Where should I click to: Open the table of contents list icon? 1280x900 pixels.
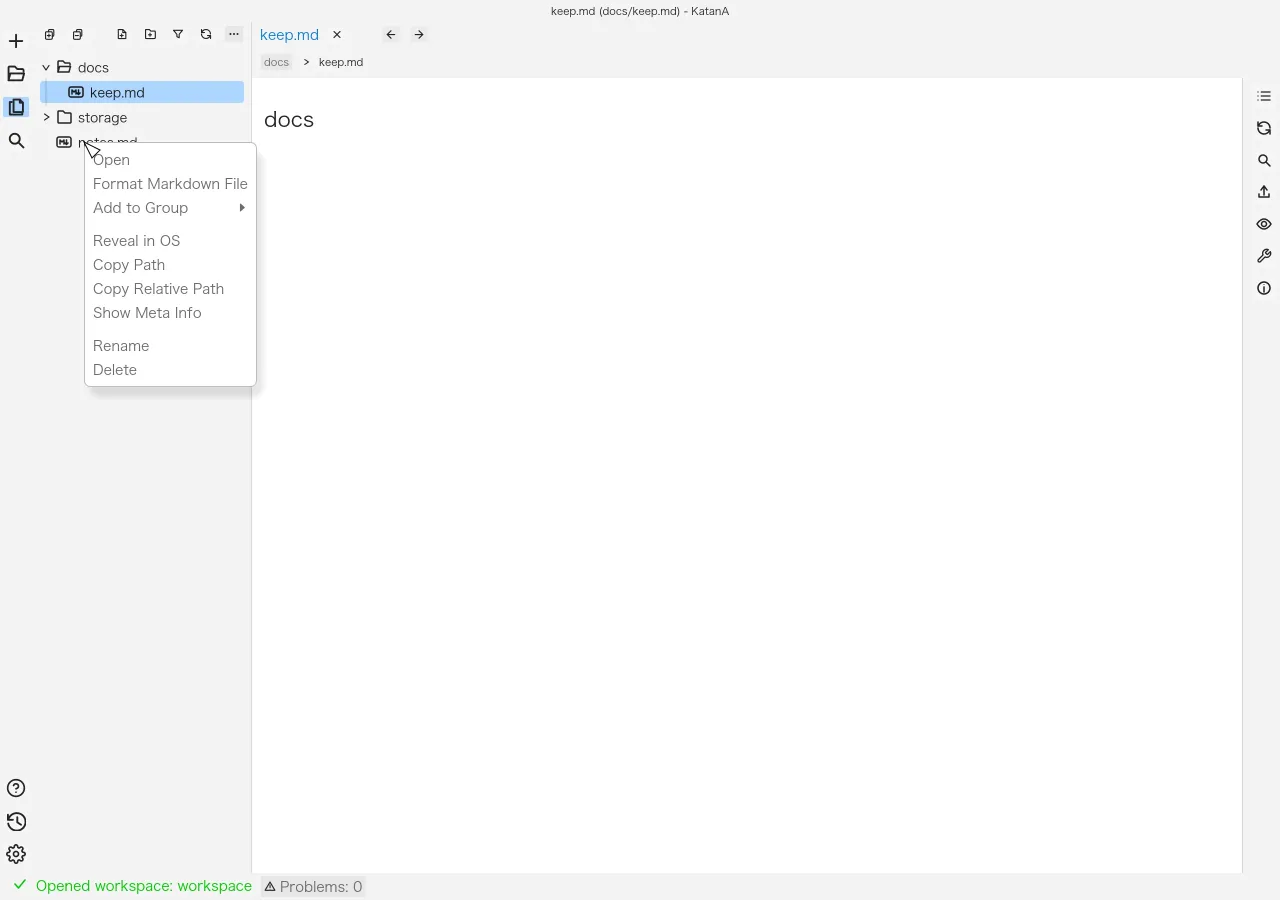tap(1264, 96)
